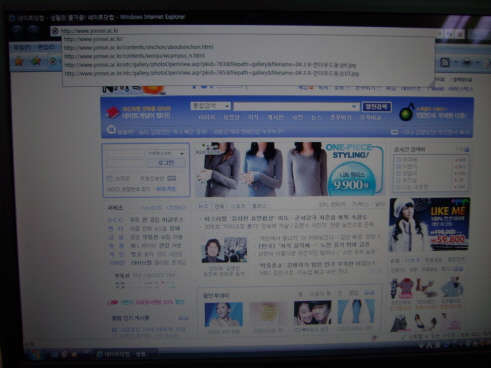Viewport: 491px width, 368px height.
Task: Click the Refresh button beside address bar
Action: [x=450, y=34]
